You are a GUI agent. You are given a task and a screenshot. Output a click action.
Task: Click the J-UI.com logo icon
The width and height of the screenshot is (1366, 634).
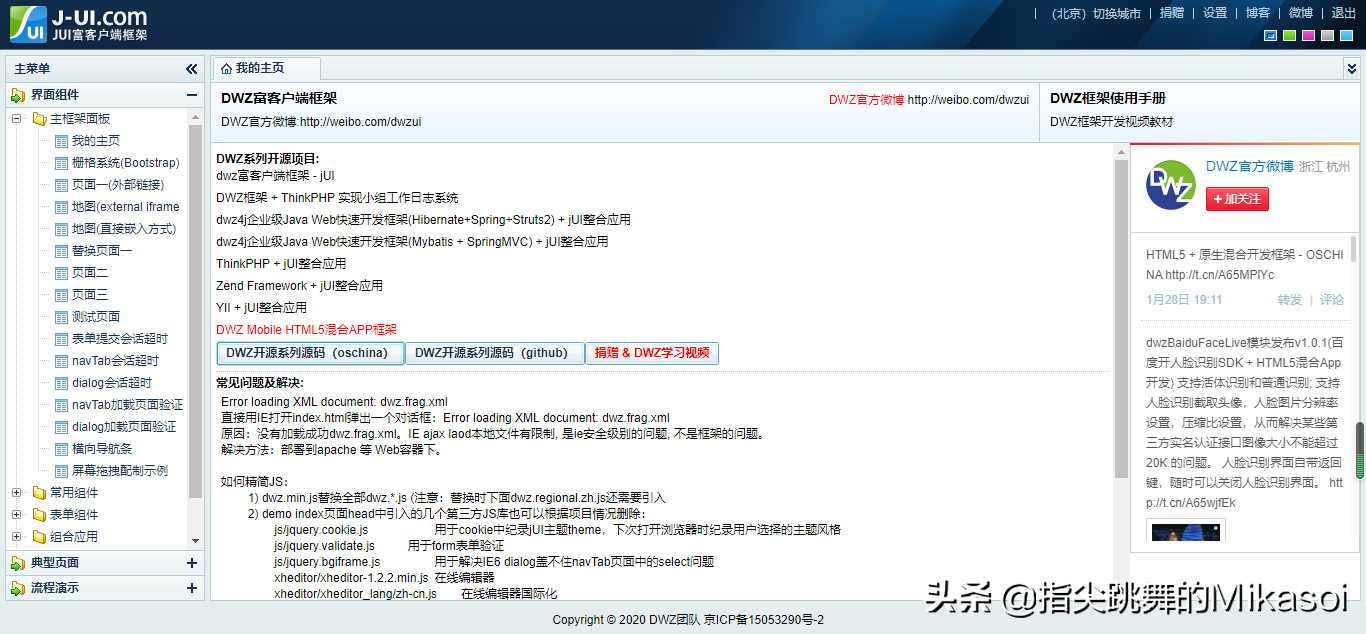point(28,24)
